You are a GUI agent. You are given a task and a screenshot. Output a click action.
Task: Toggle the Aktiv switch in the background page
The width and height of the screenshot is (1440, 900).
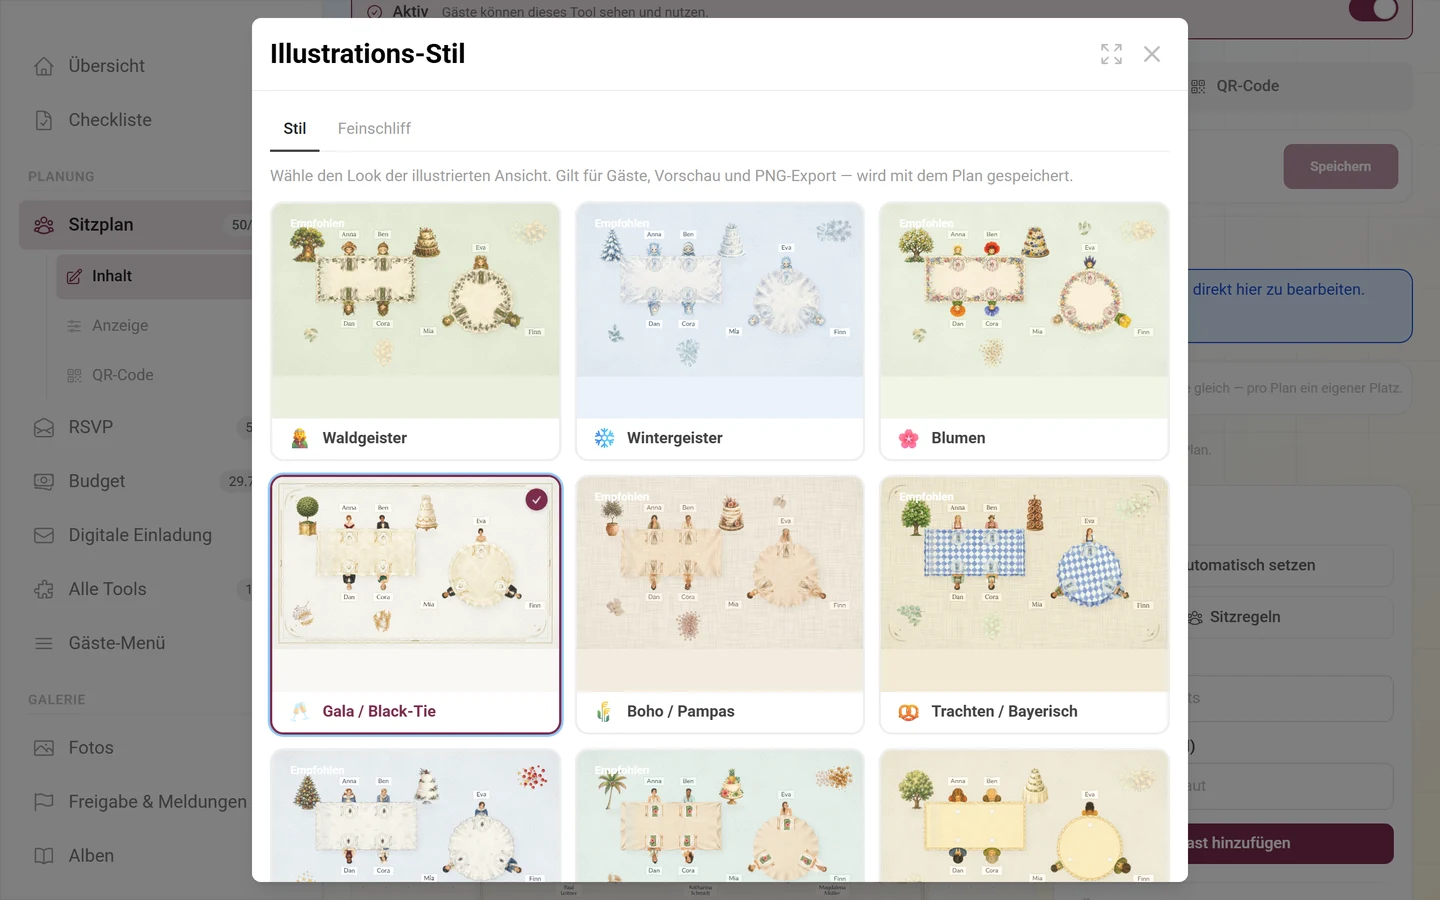(1373, 10)
